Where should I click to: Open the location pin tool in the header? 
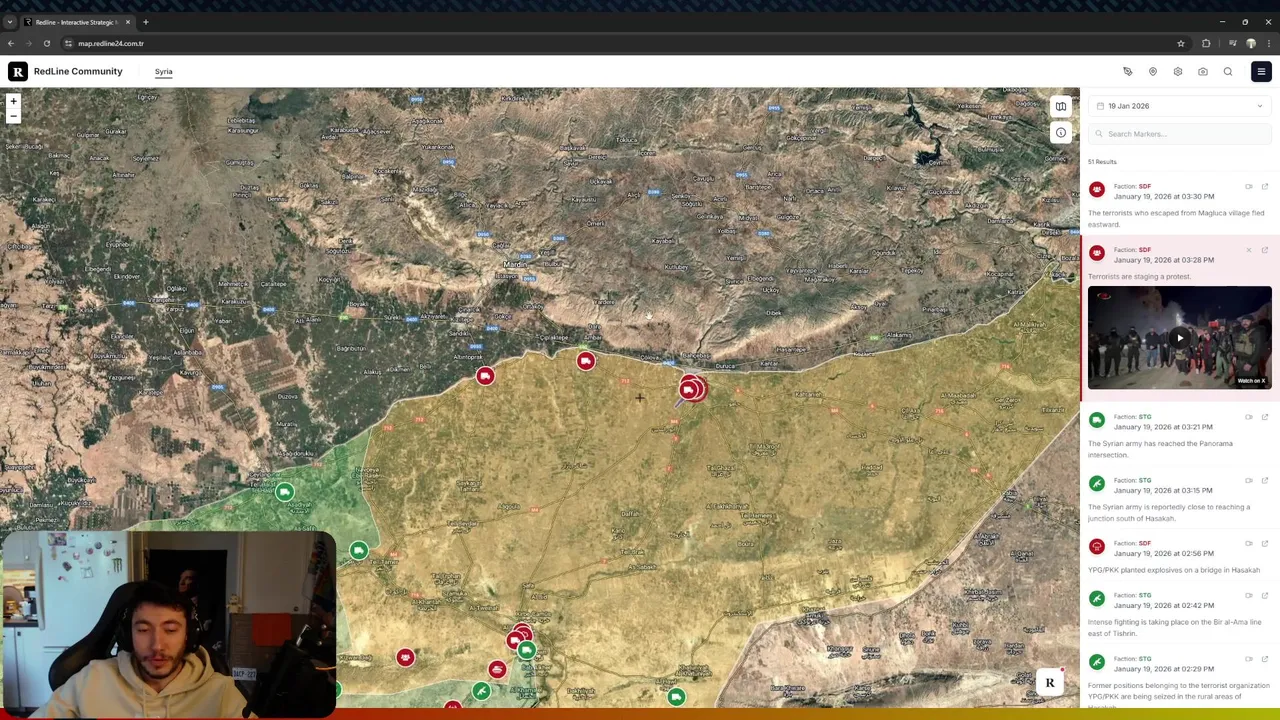point(1153,72)
